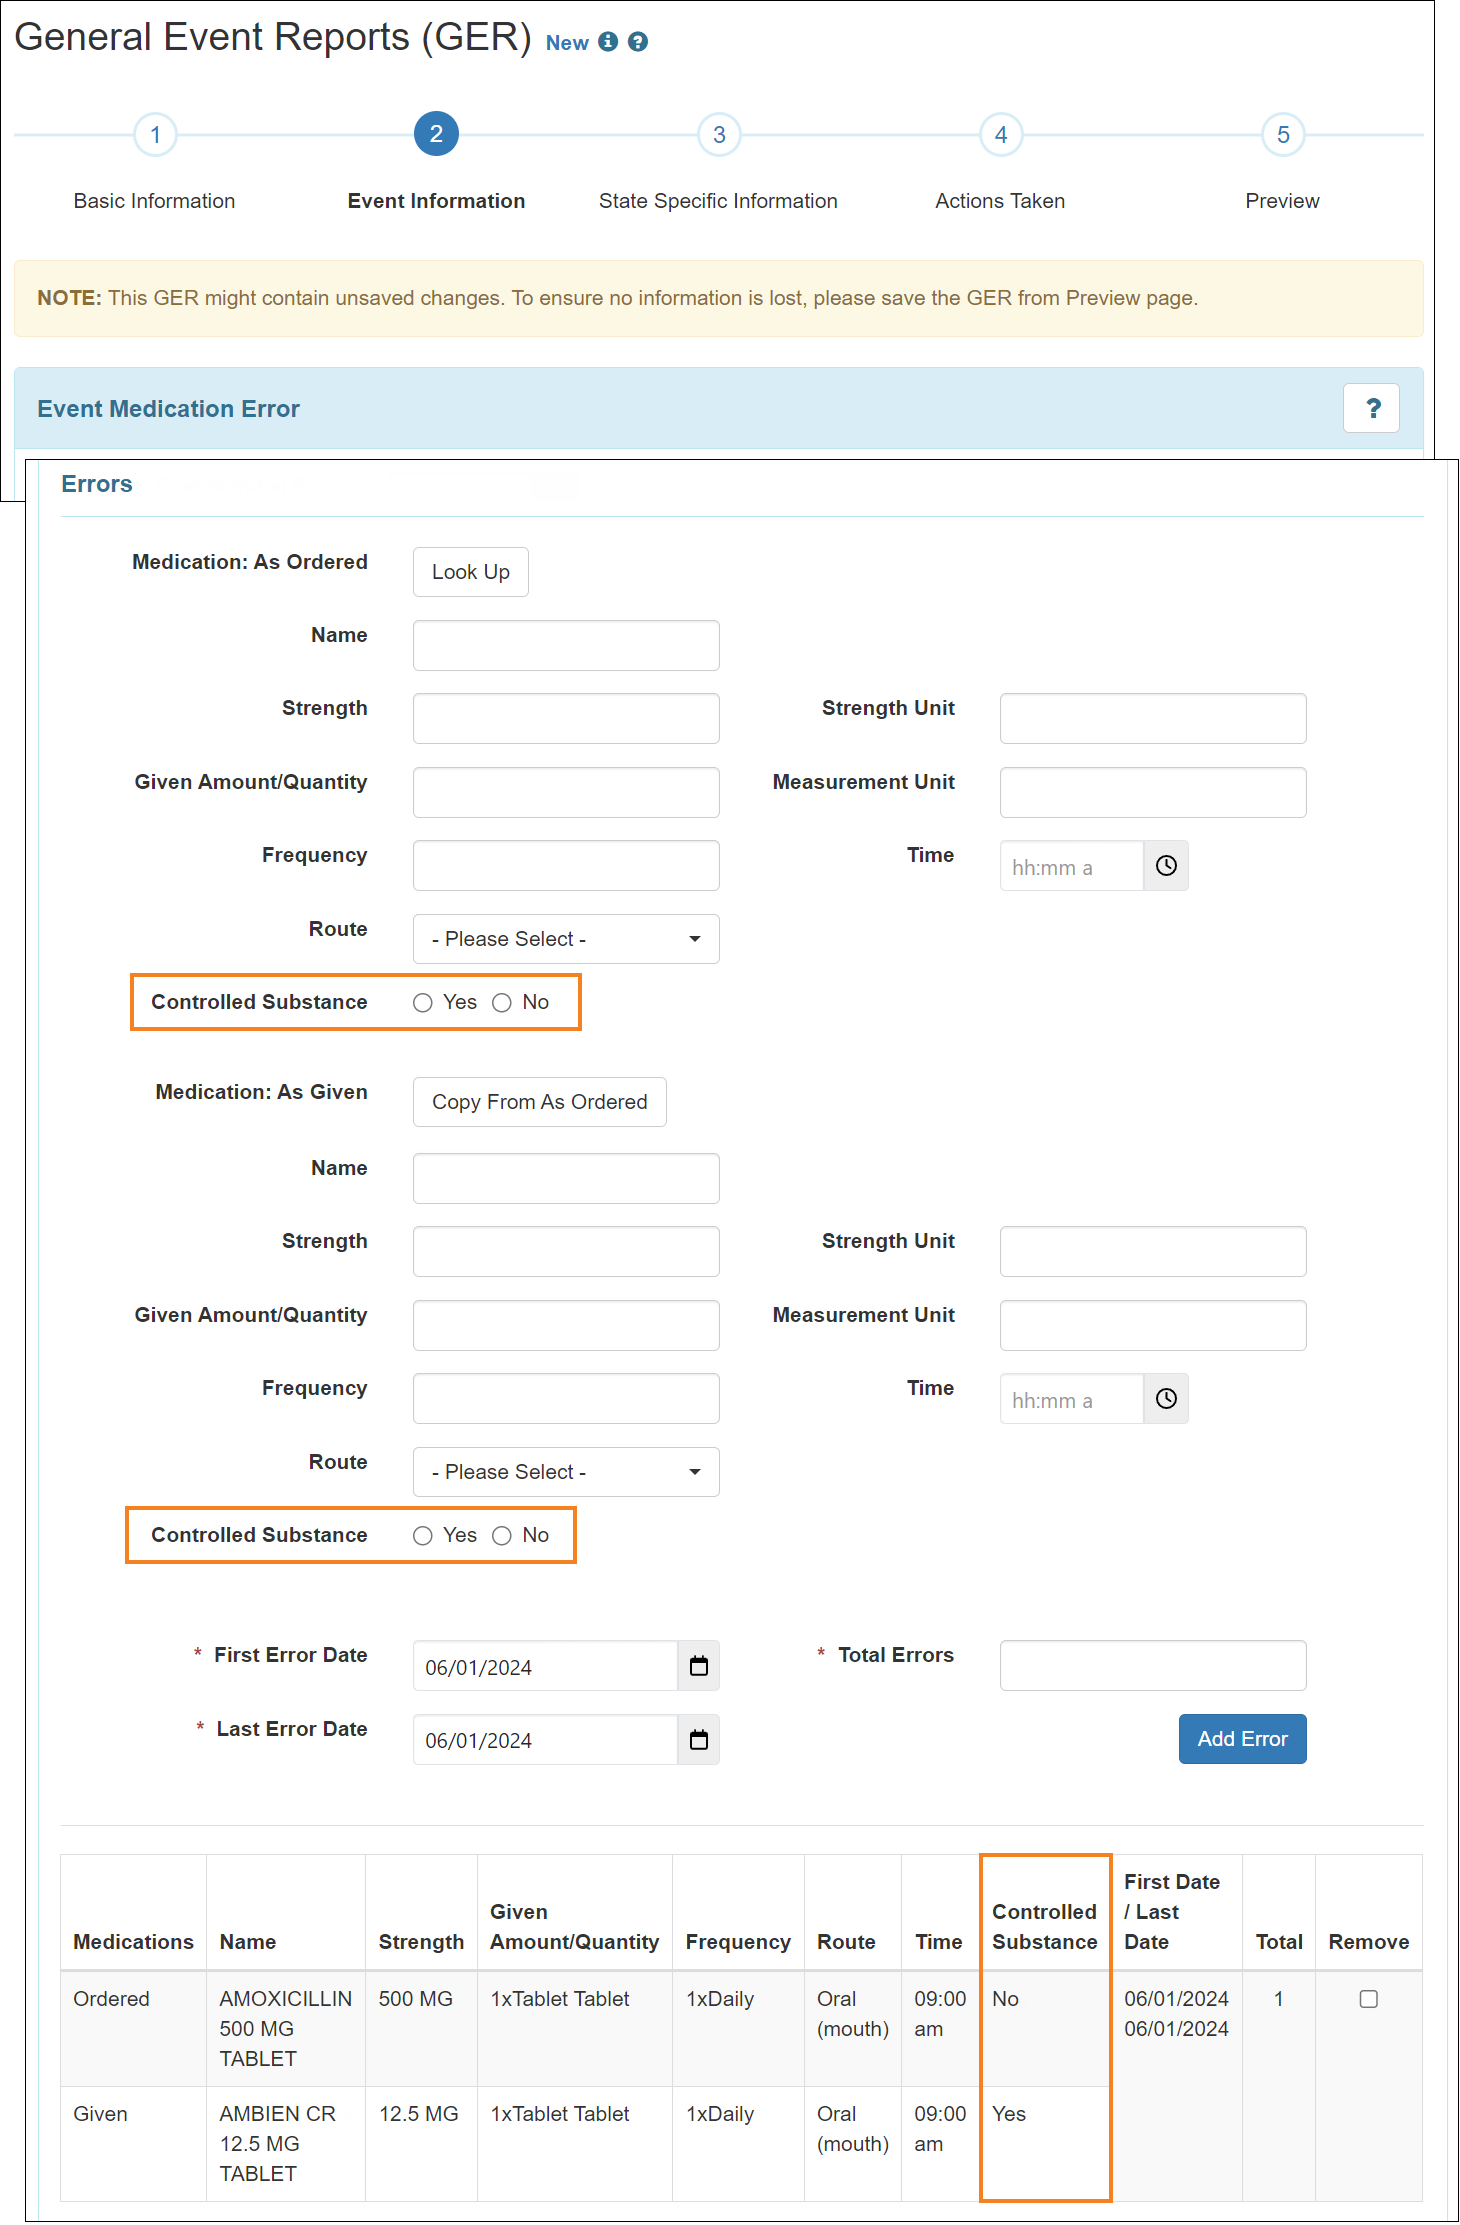Screen dimensions: 1460x2225
Task: Select No for As Given Controlled Substance
Action: (502, 1536)
